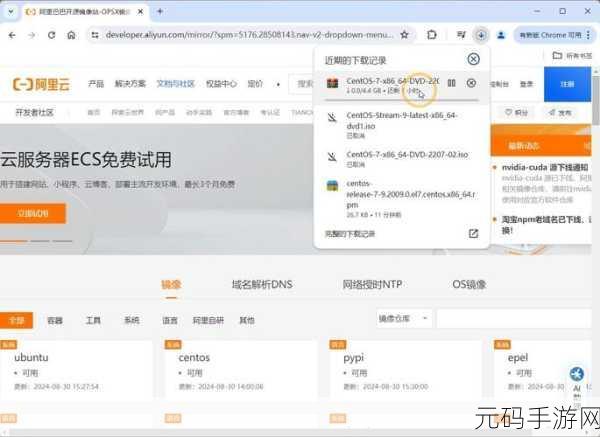The width and height of the screenshot is (600, 437).
Task: Click the 发布 button
Action: point(560,113)
